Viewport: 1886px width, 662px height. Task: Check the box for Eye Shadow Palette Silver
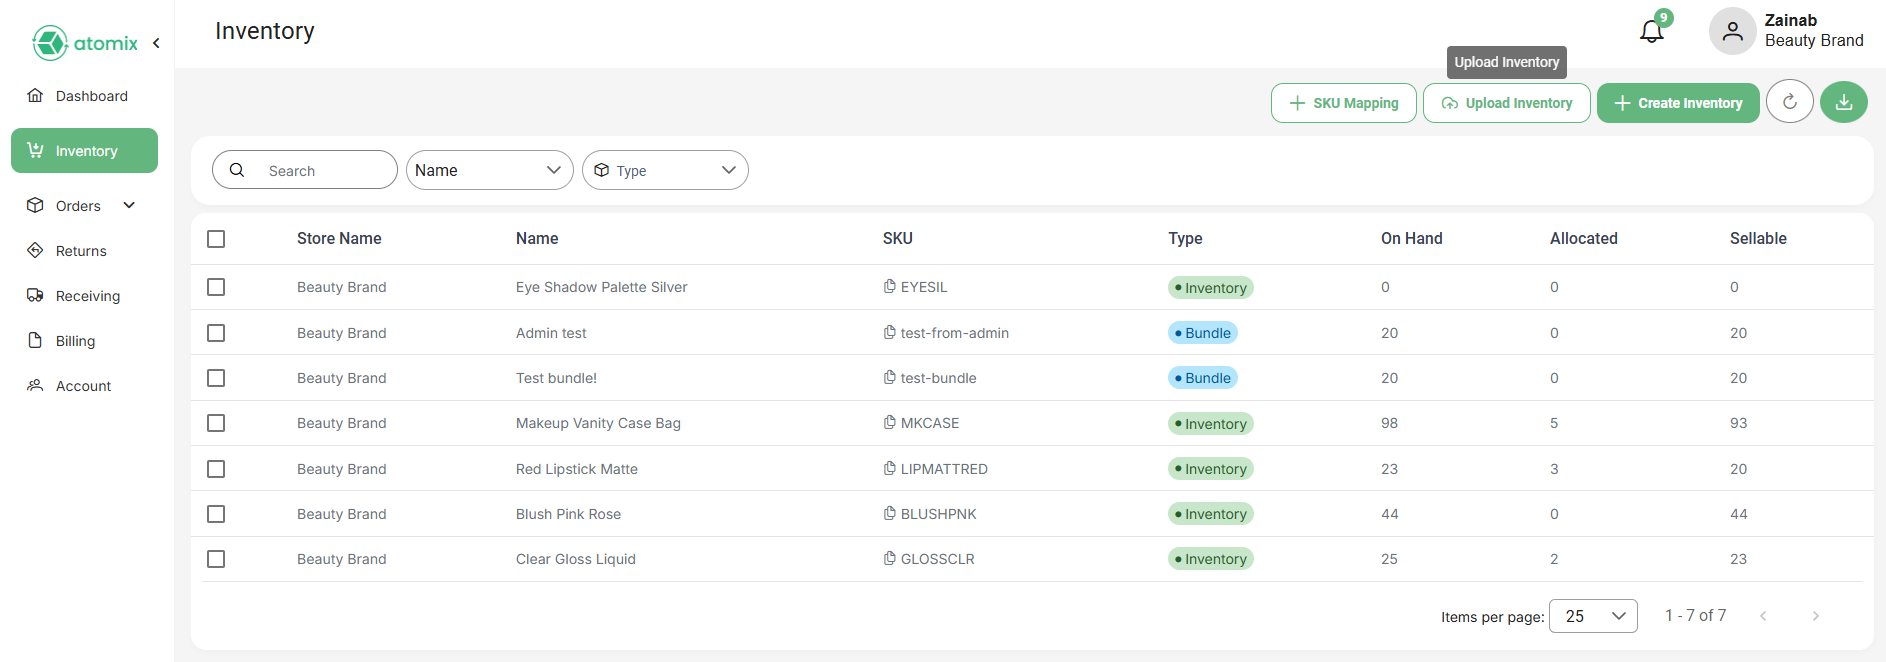216,287
